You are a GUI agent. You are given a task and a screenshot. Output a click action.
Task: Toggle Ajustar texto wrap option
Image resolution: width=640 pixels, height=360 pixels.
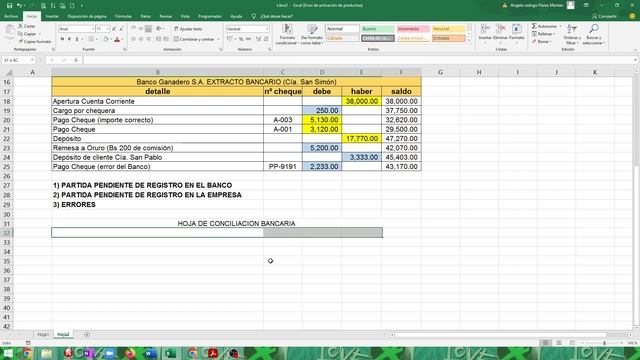point(188,29)
